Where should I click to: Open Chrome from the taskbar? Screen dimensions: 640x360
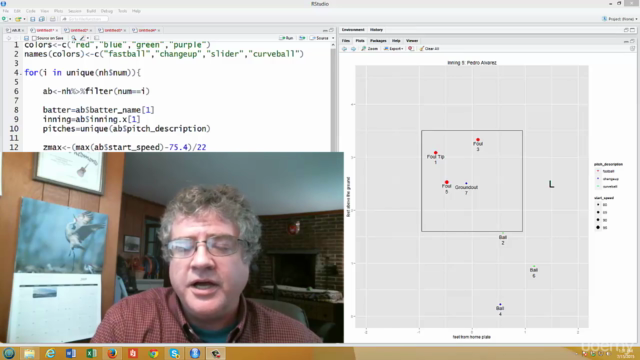tap(154, 353)
